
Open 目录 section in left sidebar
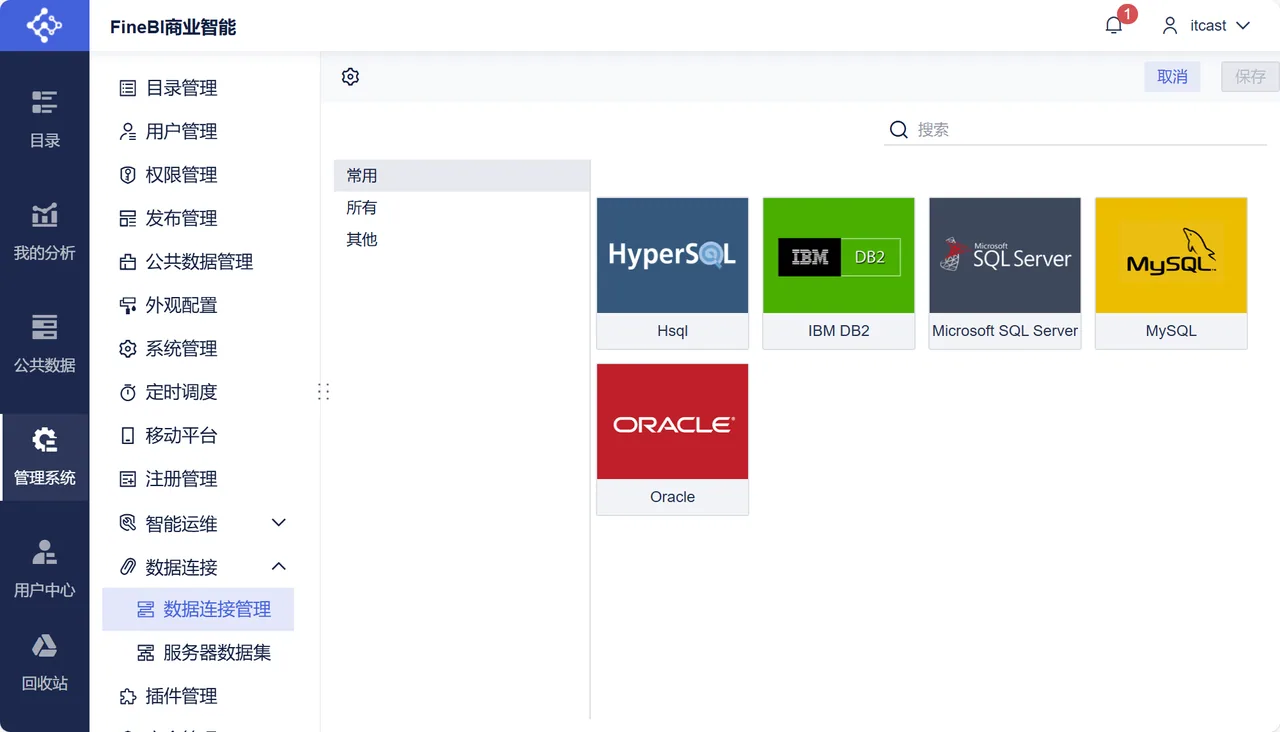pos(44,120)
